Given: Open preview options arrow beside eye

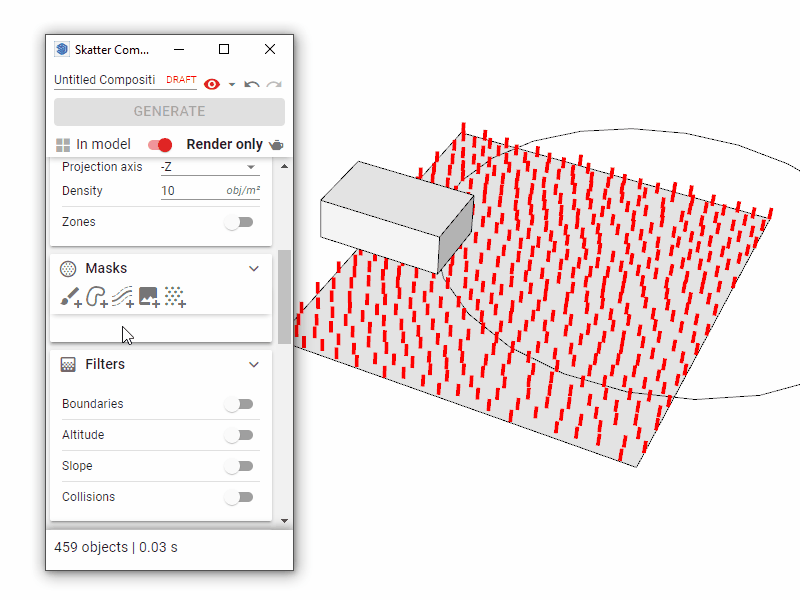Looking at the screenshot, I should [x=232, y=84].
